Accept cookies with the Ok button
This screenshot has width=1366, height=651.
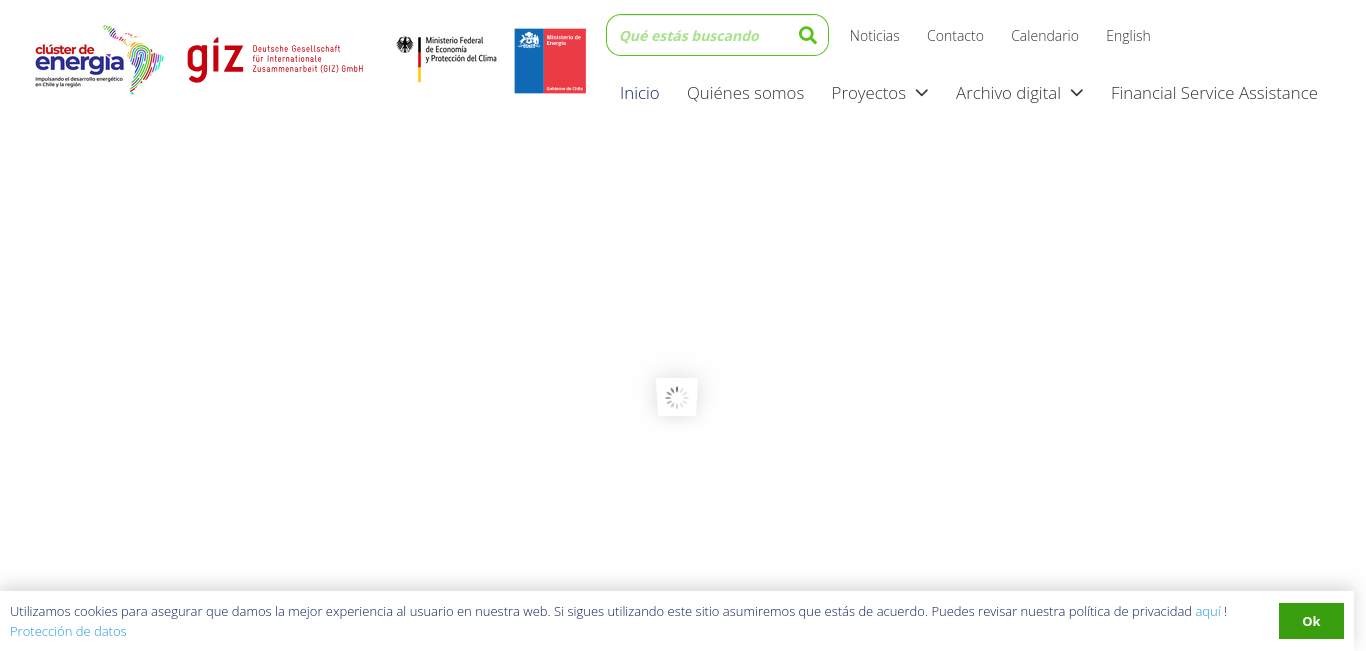[1311, 621]
